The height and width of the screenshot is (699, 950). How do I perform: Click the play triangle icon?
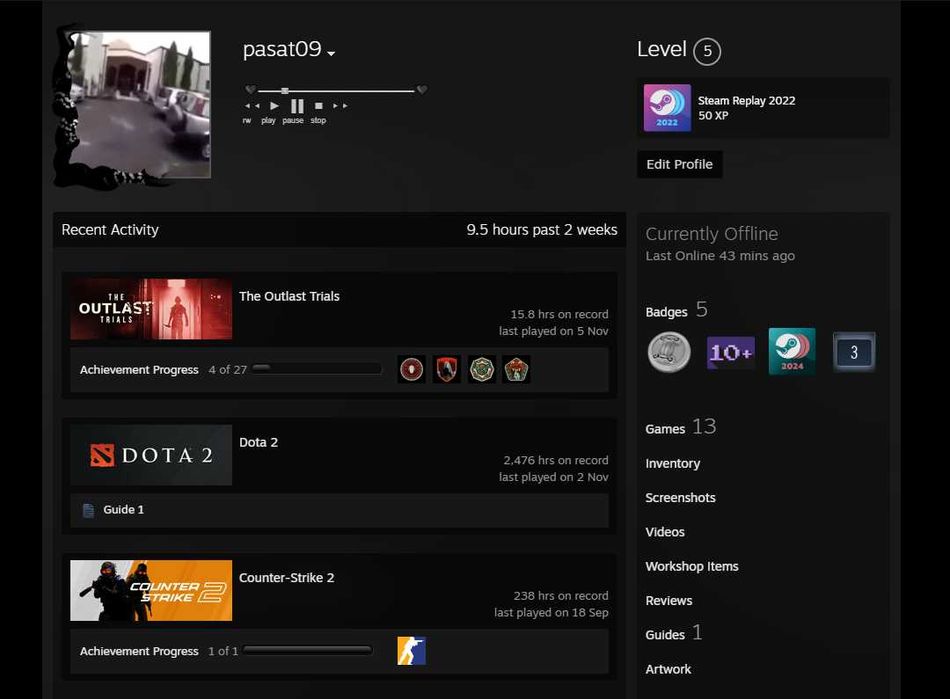pos(274,106)
